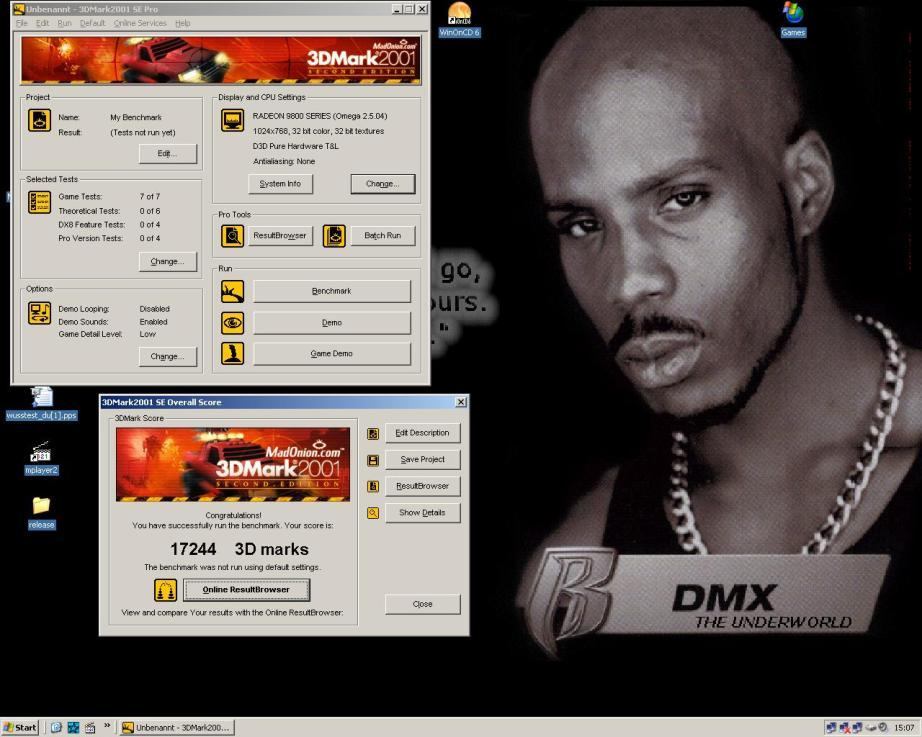
Task: Click the icon next to Batch Run
Action: click(x=334, y=236)
